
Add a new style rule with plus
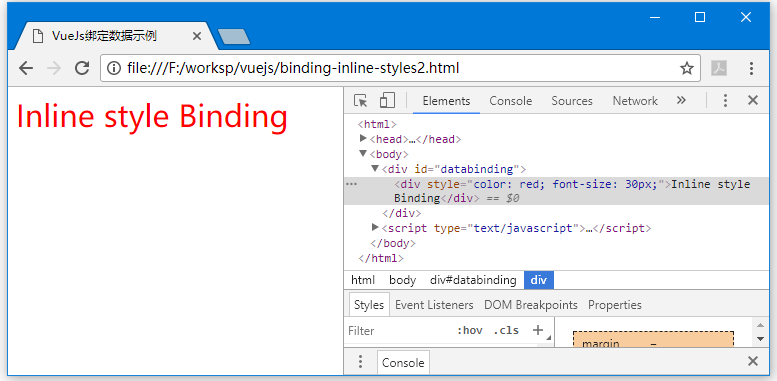tap(538, 330)
